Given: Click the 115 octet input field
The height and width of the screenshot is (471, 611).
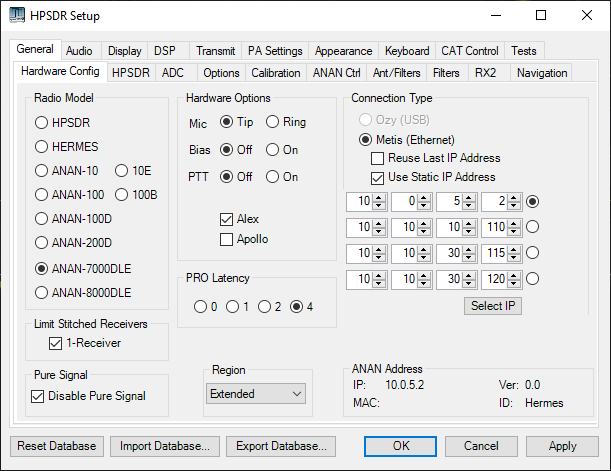Looking at the screenshot, I should point(494,253).
